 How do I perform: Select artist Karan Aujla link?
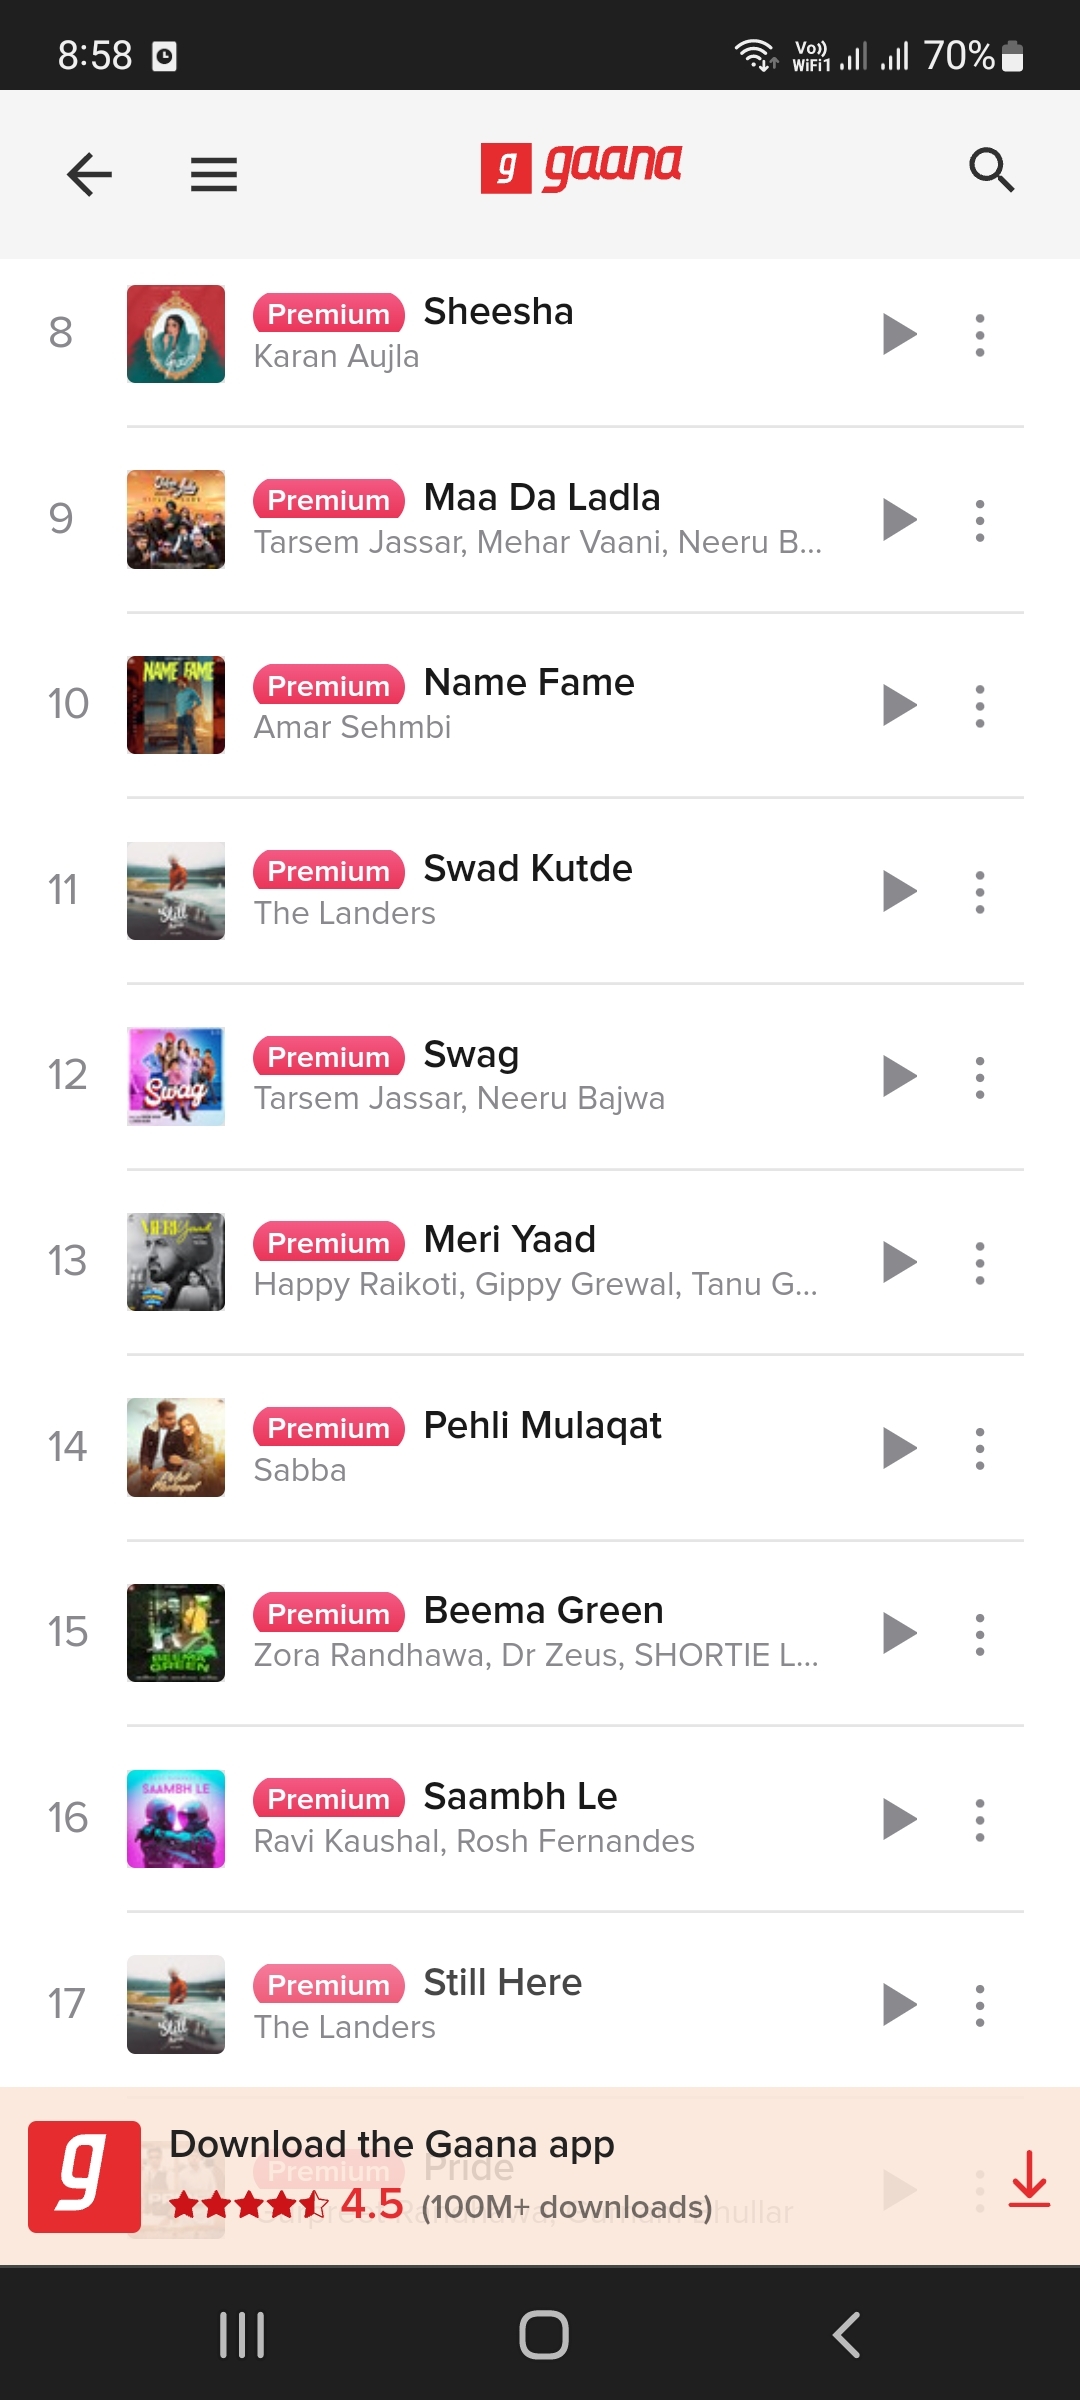point(336,357)
